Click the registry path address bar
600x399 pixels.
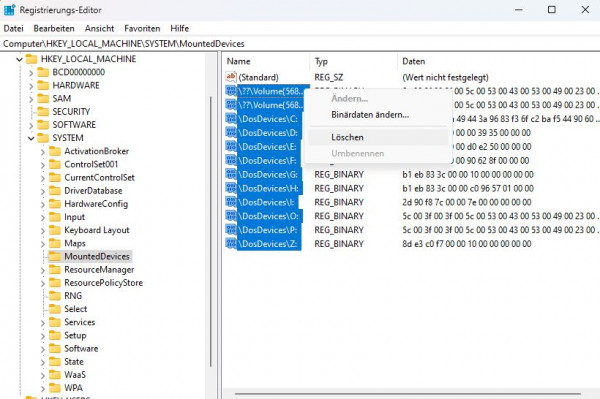click(300, 44)
